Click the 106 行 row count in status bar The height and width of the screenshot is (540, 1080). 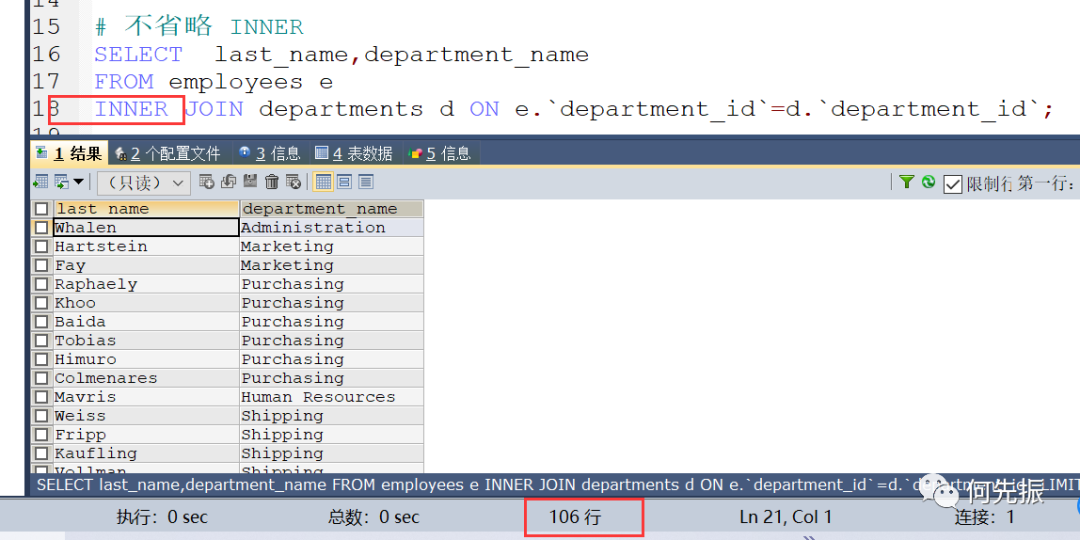tap(574, 517)
